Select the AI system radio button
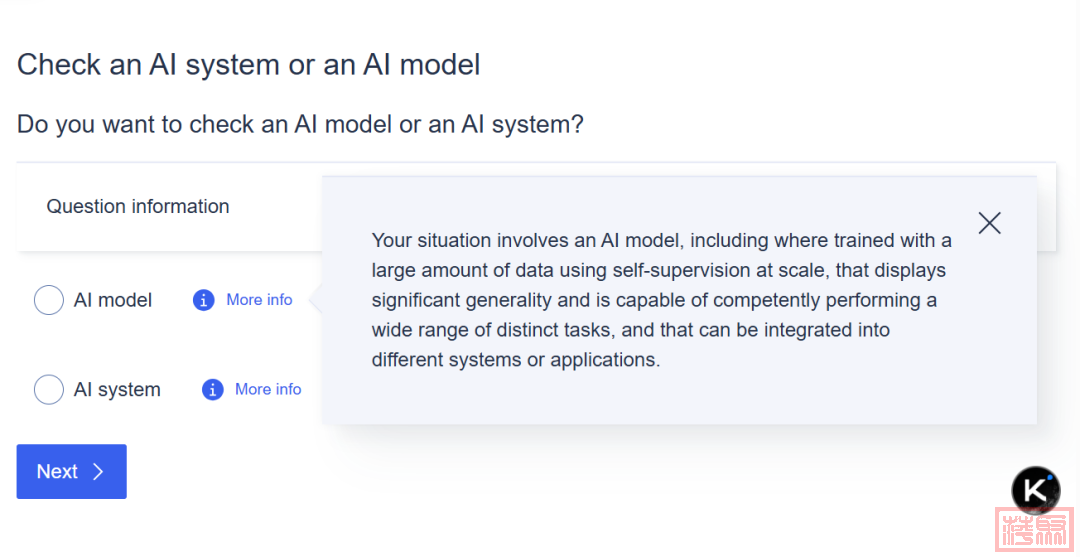The image size is (1080, 557). click(49, 390)
